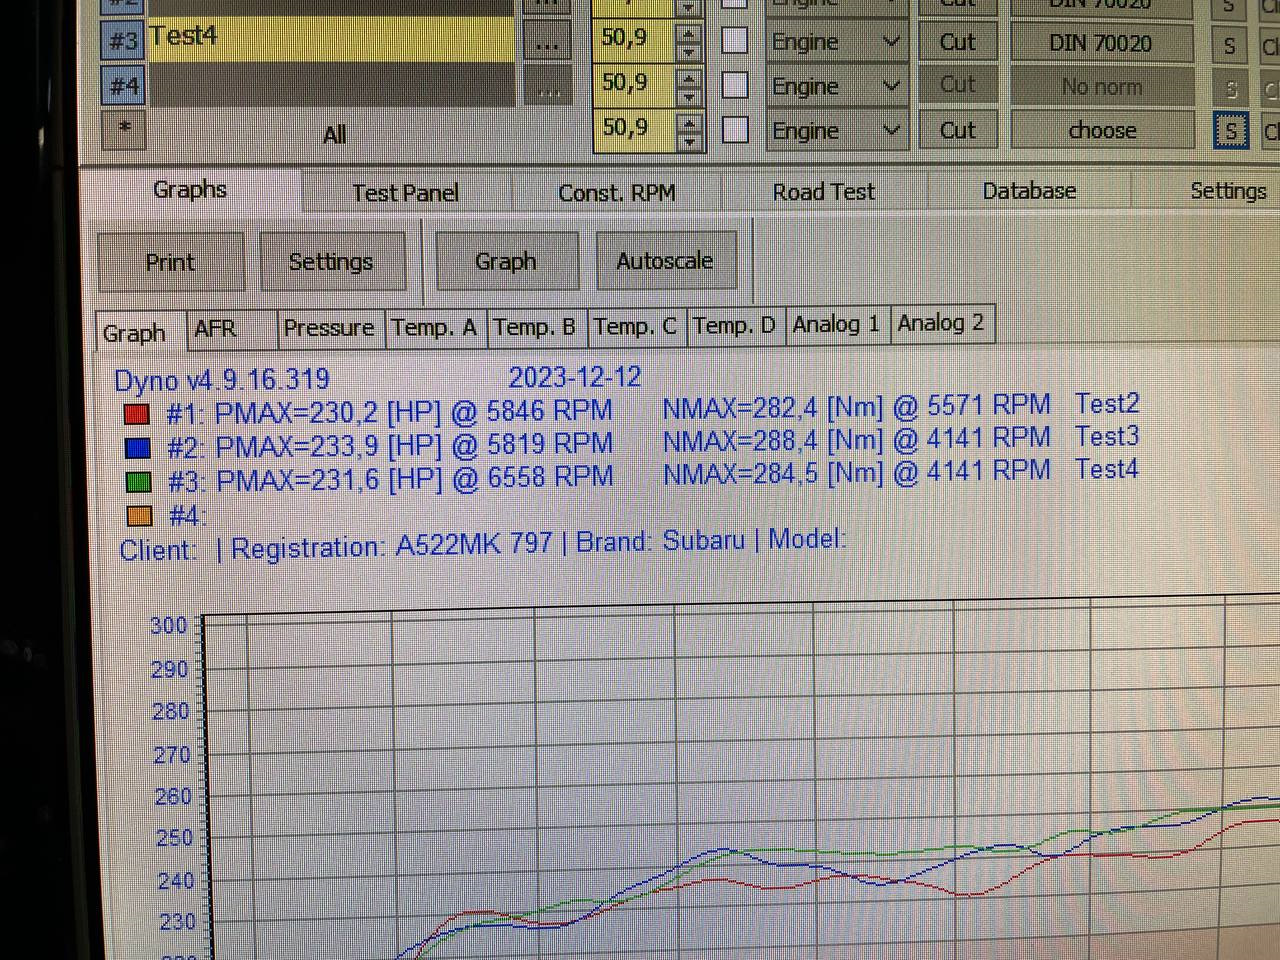Switch to the Graphs main tab
The image size is (1280, 960).
coord(190,189)
